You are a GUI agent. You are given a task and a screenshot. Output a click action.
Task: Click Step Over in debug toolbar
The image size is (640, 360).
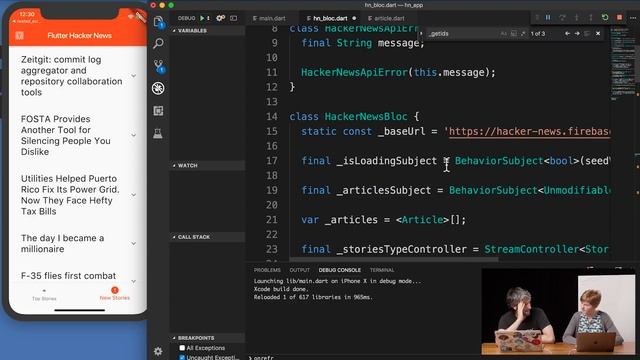pos(562,18)
